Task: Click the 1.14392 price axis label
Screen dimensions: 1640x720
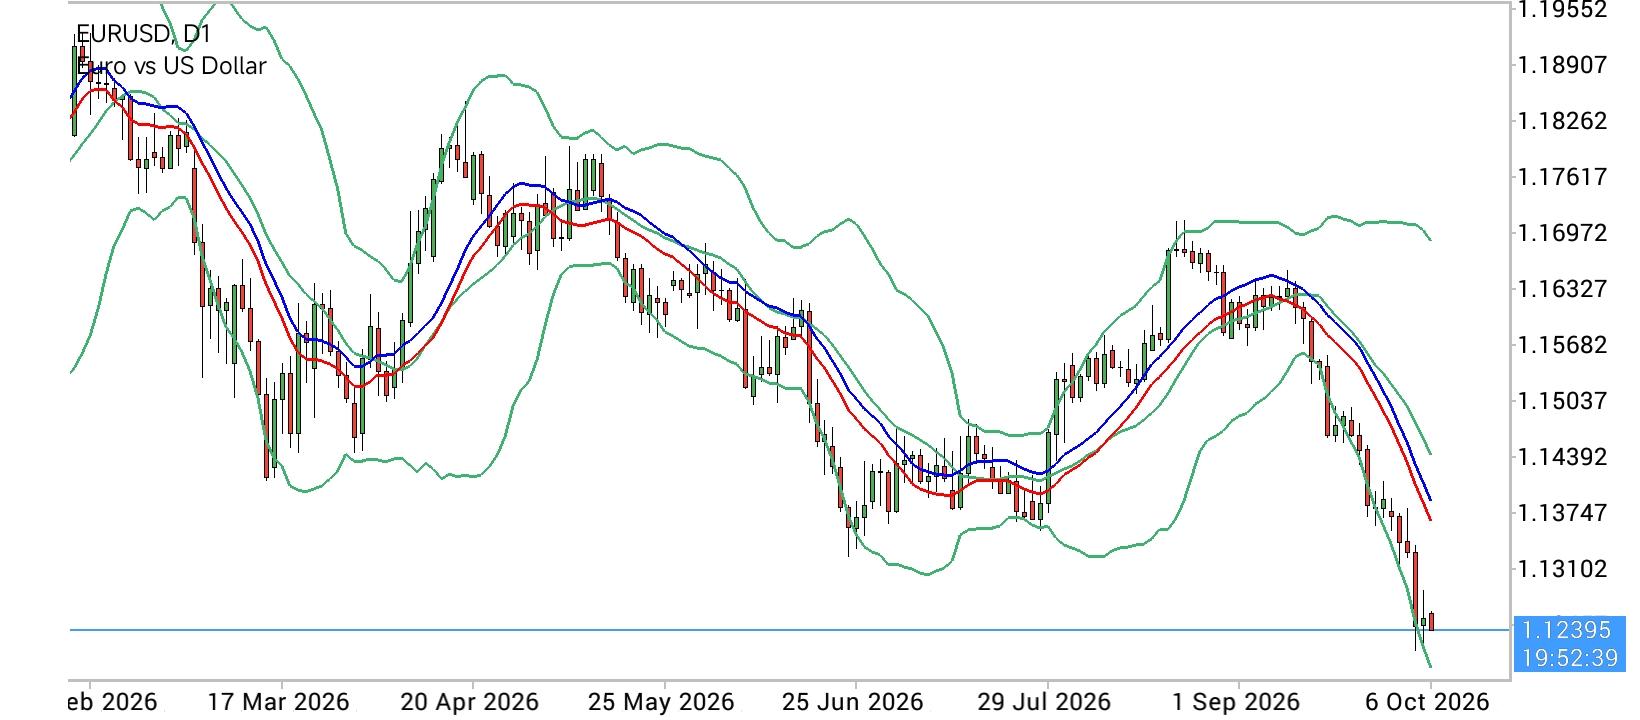Action: (1562, 457)
